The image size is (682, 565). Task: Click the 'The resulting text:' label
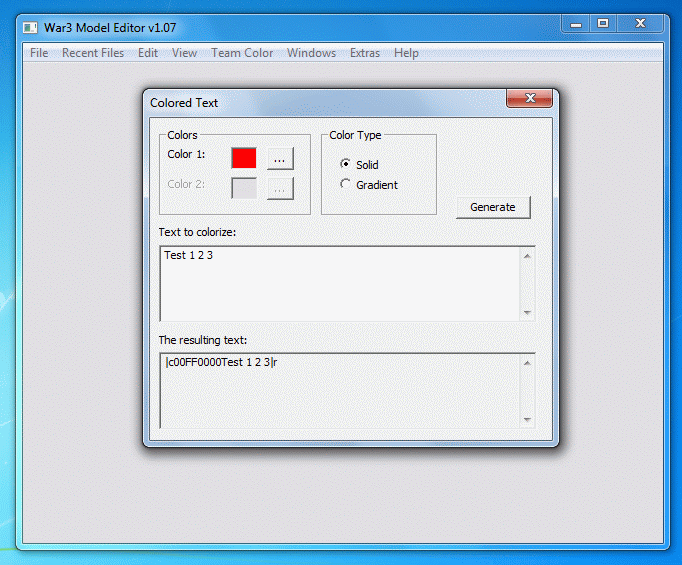pos(203,340)
